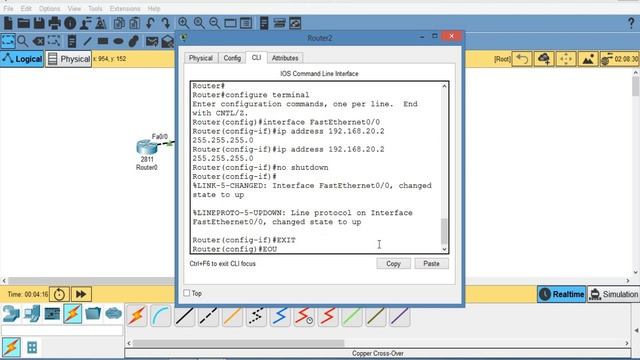Select the Place Note tool
The height and width of the screenshot is (360, 640).
point(72,41)
